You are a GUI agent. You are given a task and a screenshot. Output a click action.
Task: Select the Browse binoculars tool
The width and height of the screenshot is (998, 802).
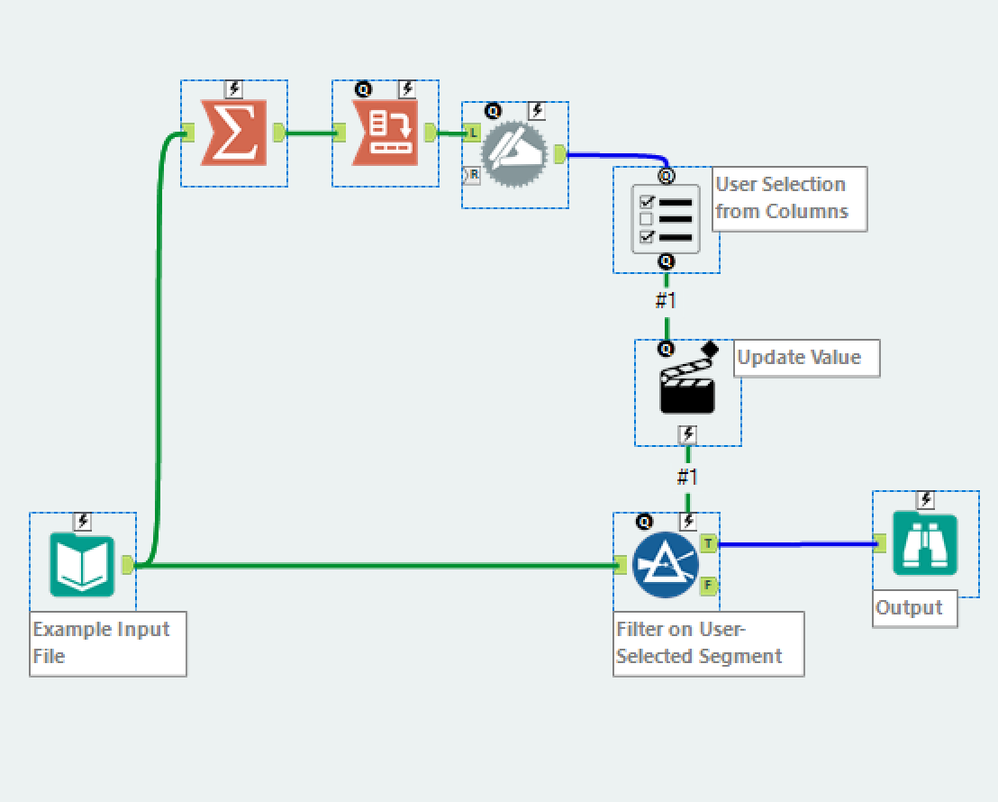[925, 543]
